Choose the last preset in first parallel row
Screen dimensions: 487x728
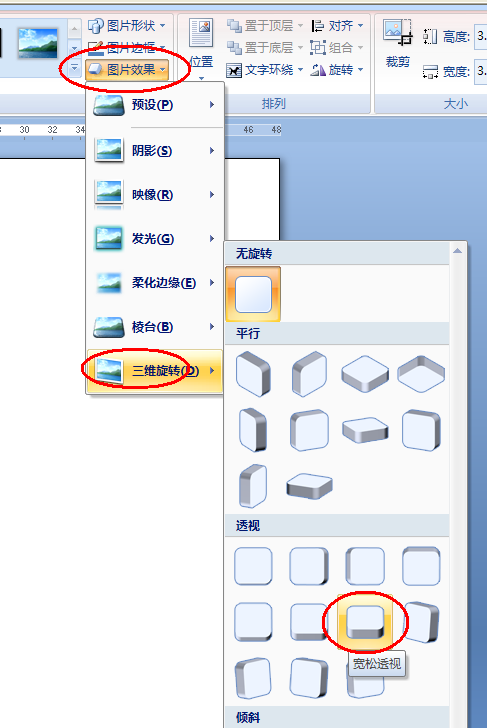pos(421,374)
